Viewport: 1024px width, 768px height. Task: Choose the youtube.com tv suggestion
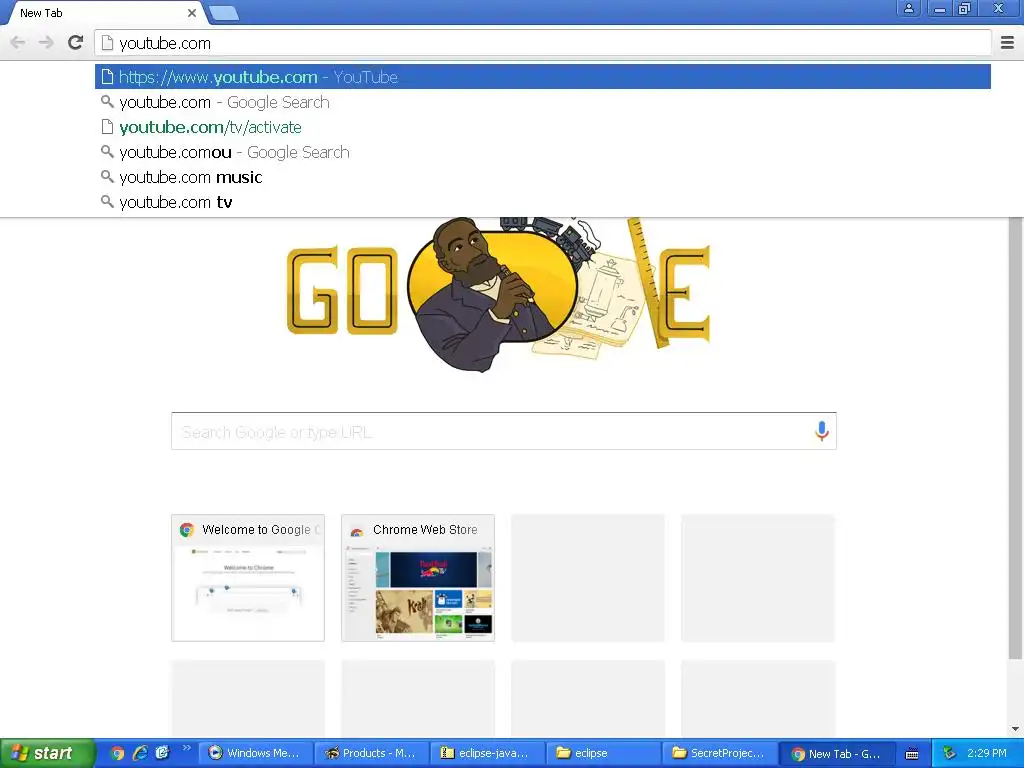tap(543, 202)
